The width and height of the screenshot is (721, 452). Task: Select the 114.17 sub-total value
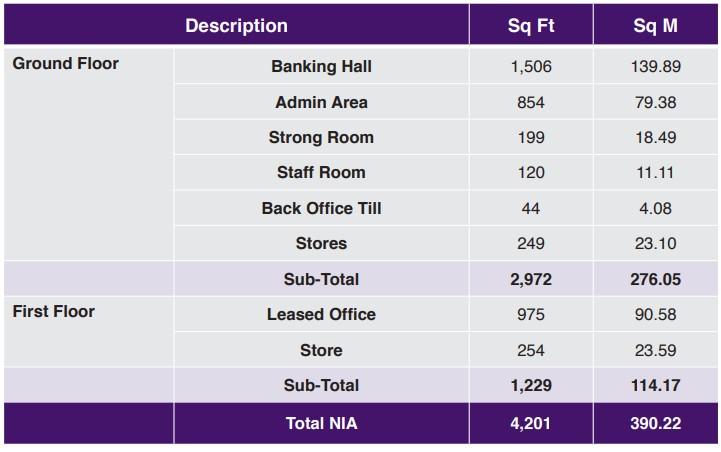coord(655,385)
